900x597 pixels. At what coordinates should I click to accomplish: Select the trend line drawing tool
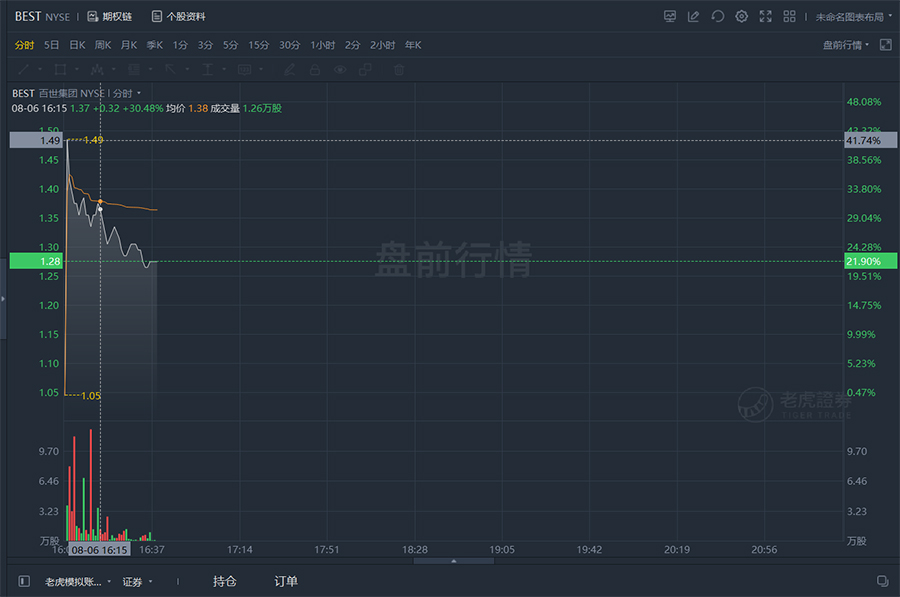(24, 70)
